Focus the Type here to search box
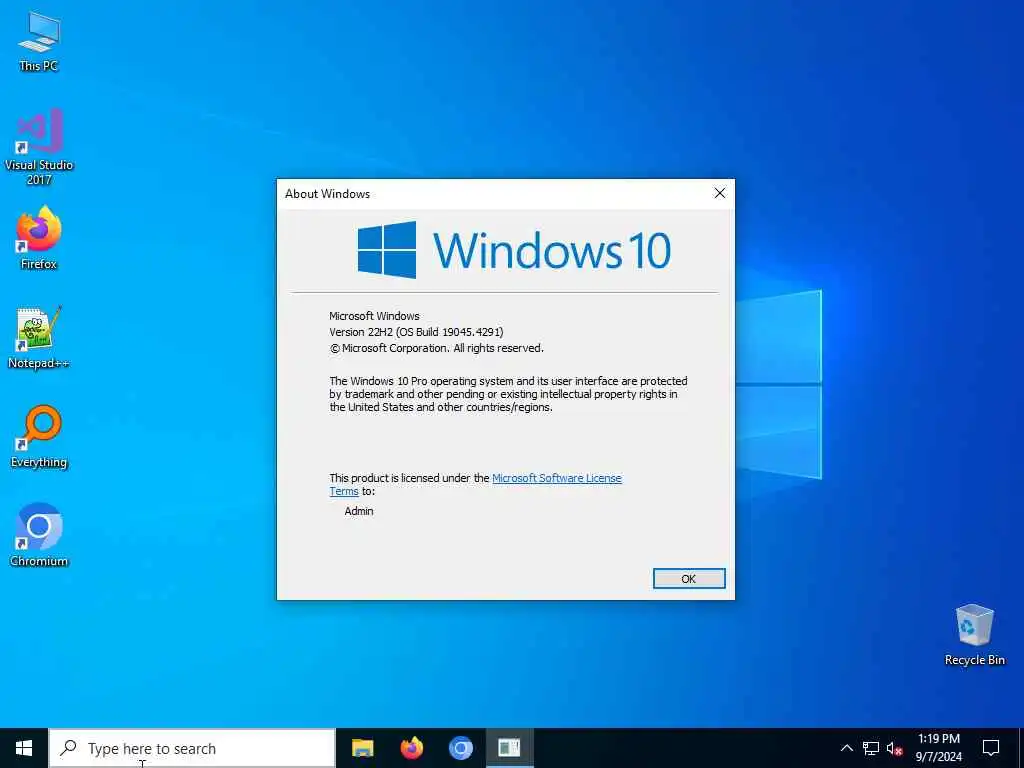The image size is (1024, 768). (x=193, y=748)
